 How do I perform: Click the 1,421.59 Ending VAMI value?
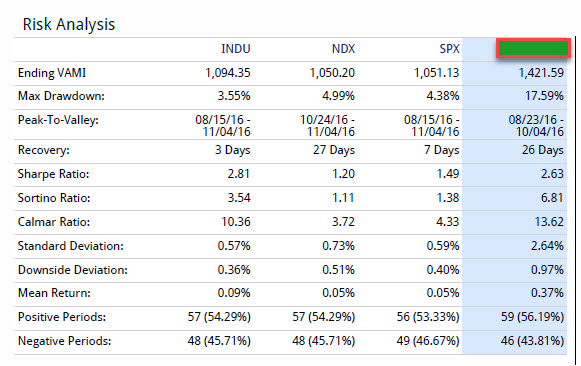click(541, 73)
